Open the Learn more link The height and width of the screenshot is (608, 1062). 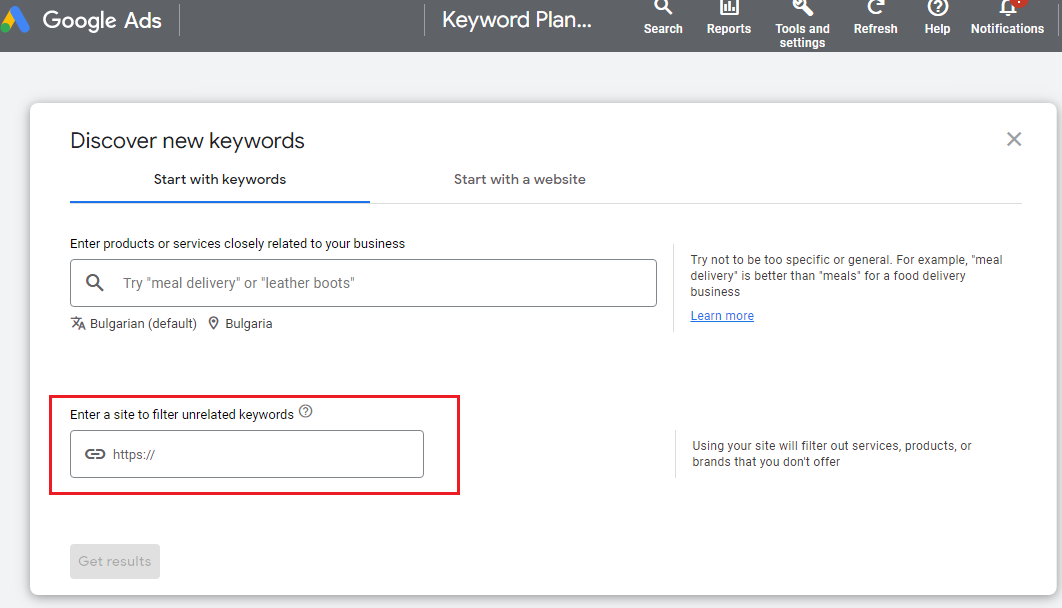point(722,316)
